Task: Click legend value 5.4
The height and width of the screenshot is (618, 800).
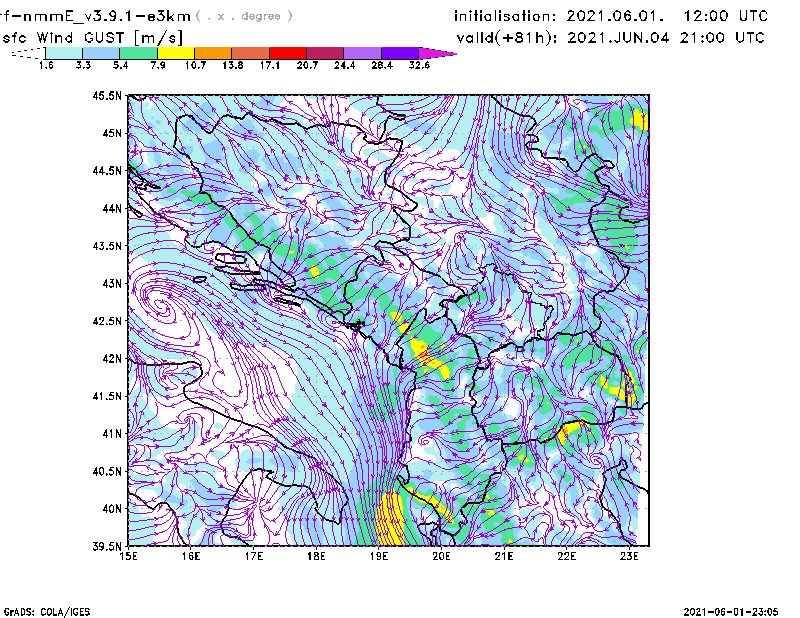Action: tap(120, 65)
